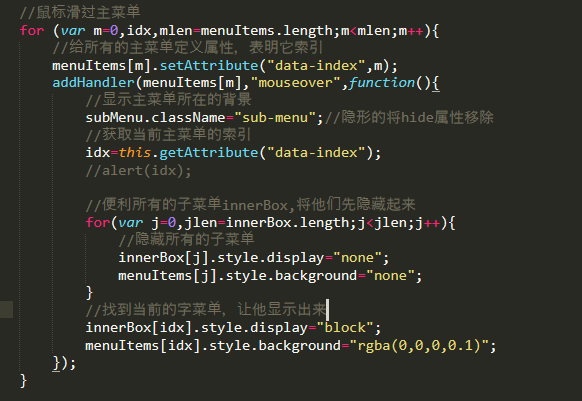Click the addHandler function call

point(93,82)
